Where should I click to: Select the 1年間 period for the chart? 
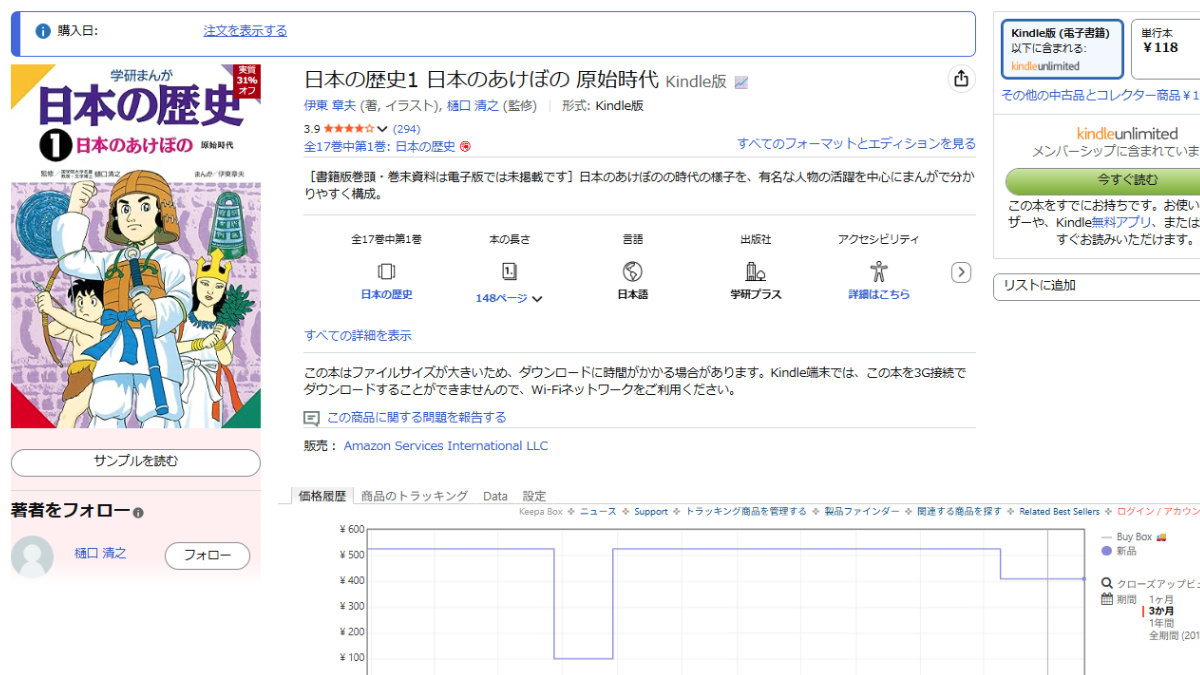click(x=1162, y=623)
